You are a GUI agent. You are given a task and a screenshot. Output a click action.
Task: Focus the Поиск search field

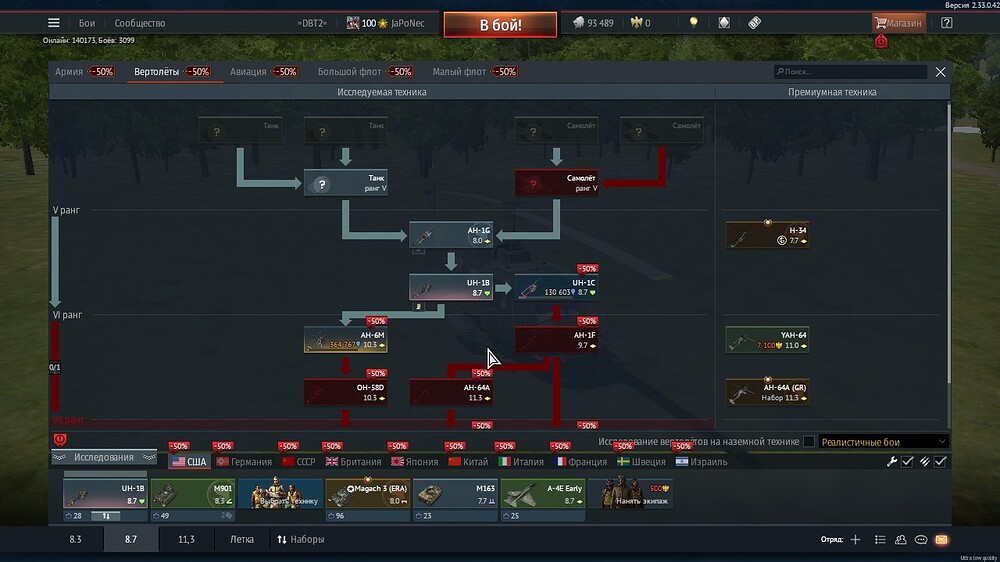[850, 71]
